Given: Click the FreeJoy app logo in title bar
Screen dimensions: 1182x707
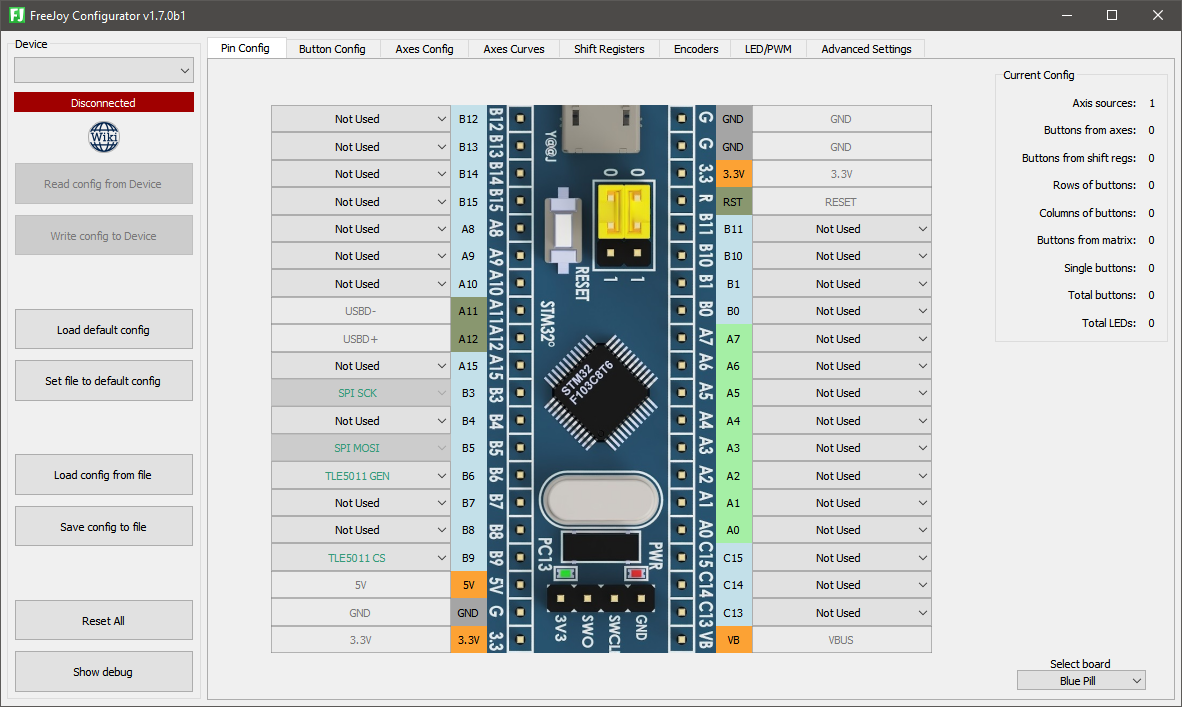Looking at the screenshot, I should coord(17,15).
